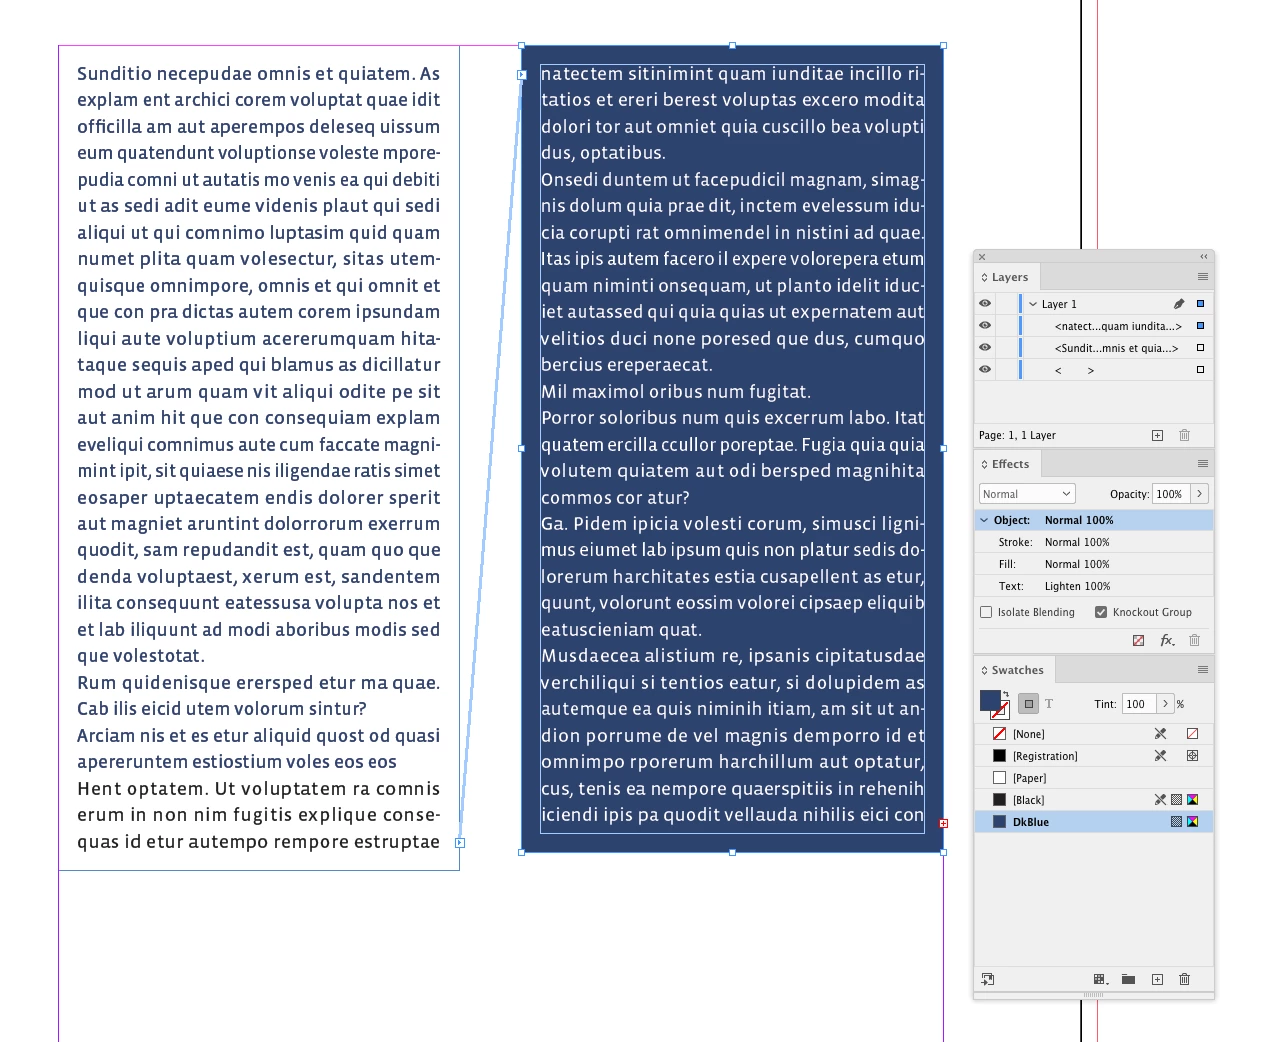Click the pen icon on Layer 1
1272x1042 pixels.
pos(1179,304)
